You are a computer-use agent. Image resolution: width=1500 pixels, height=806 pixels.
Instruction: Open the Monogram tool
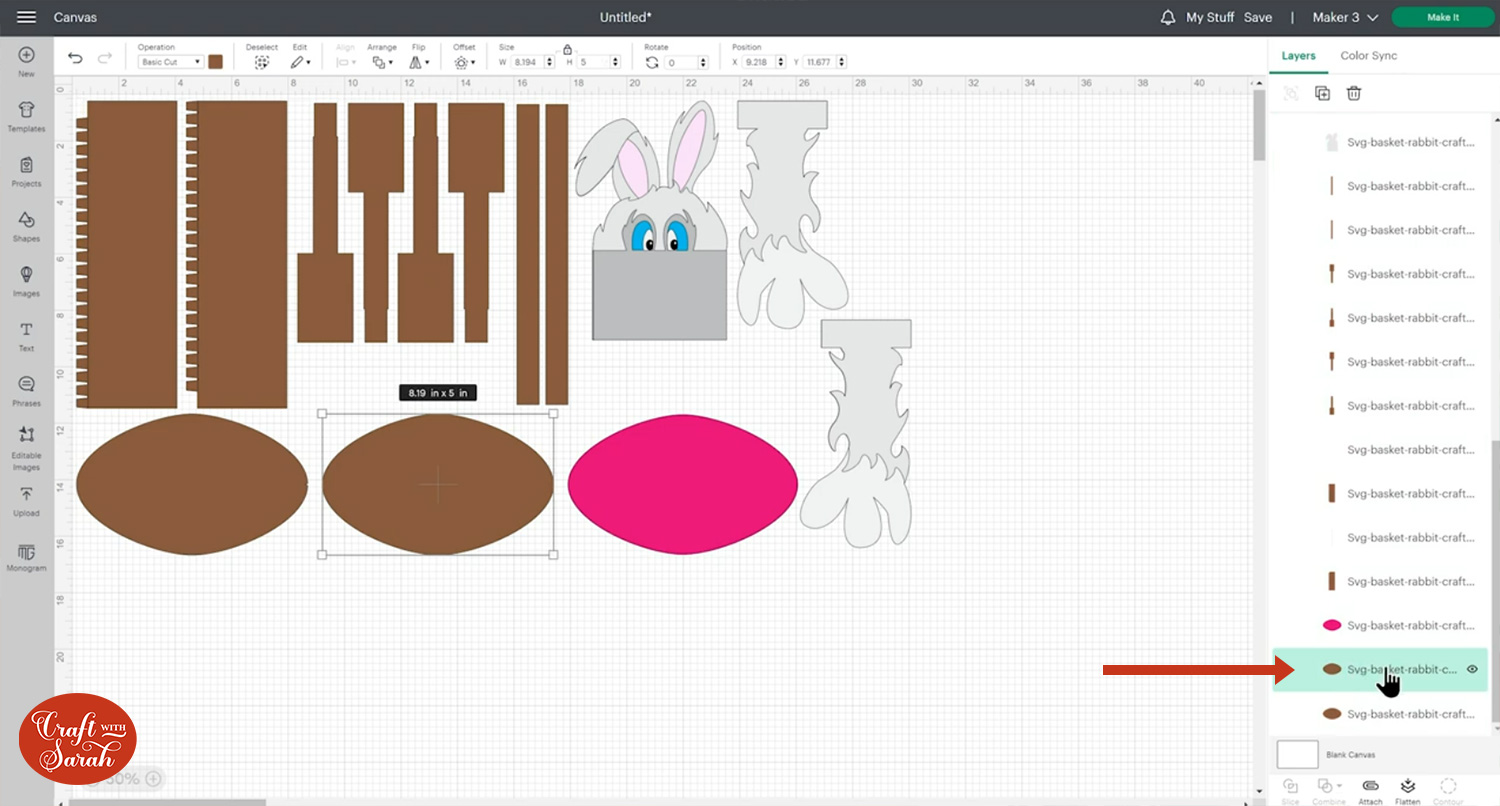26,557
